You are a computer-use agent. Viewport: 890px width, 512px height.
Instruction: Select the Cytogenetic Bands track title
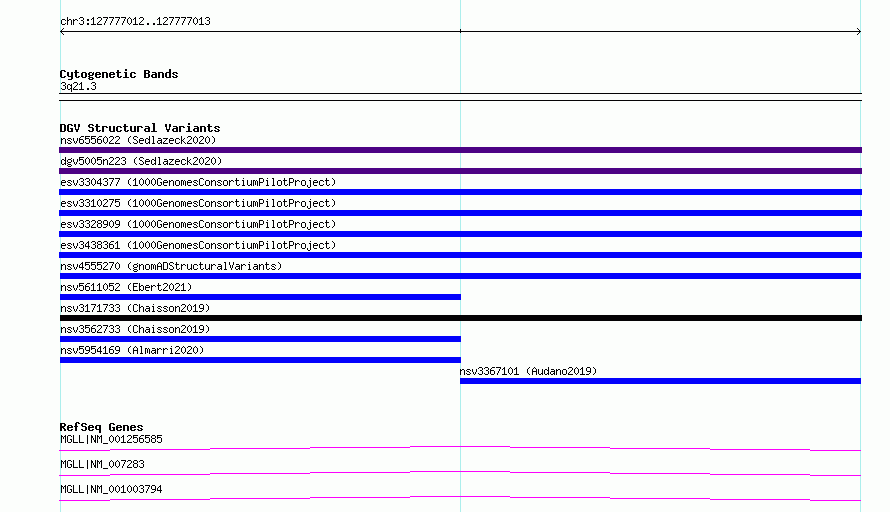coord(119,74)
